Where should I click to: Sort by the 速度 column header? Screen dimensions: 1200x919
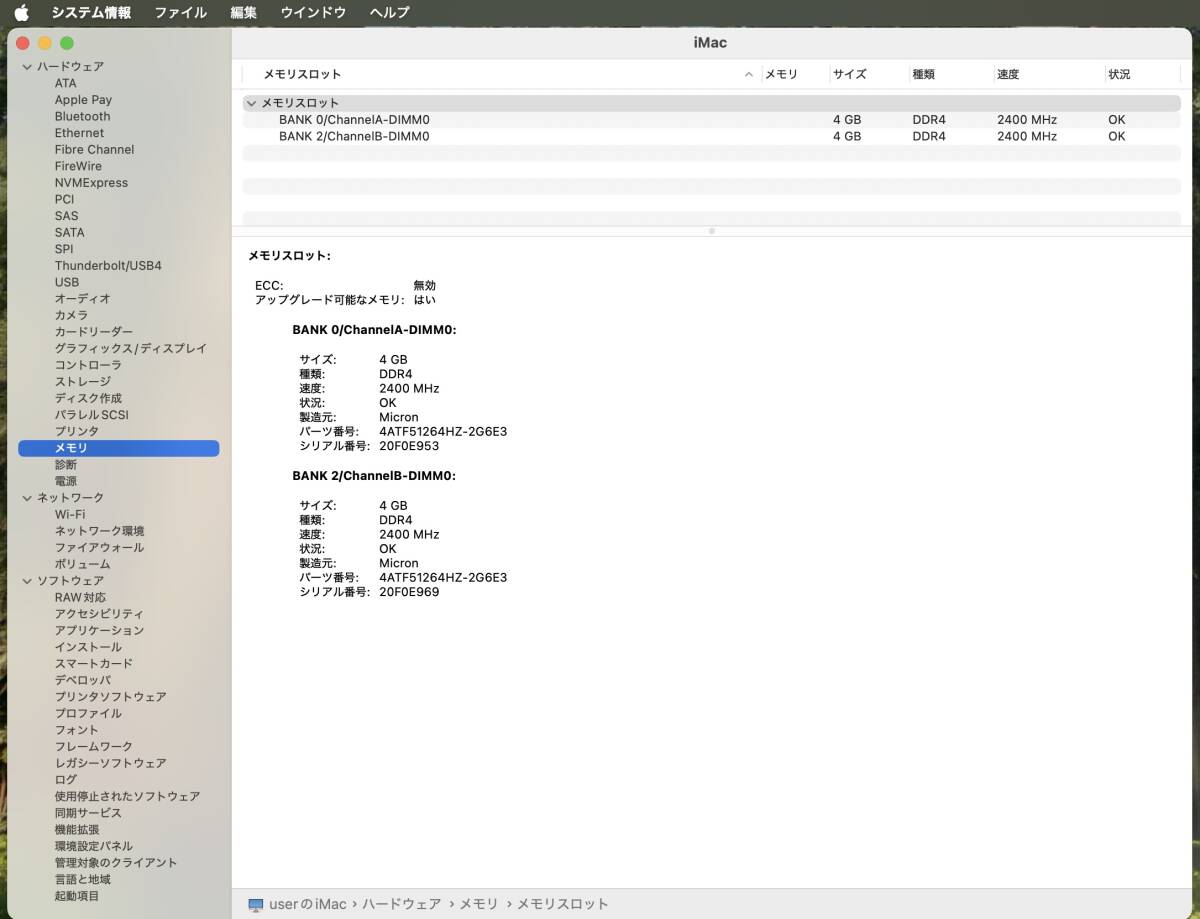[1008, 74]
